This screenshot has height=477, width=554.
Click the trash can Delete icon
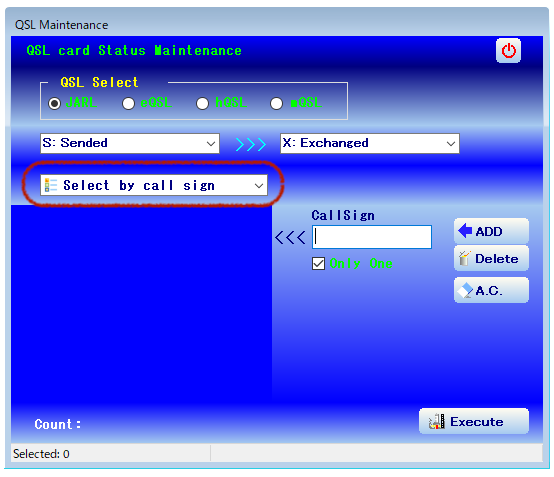464,258
